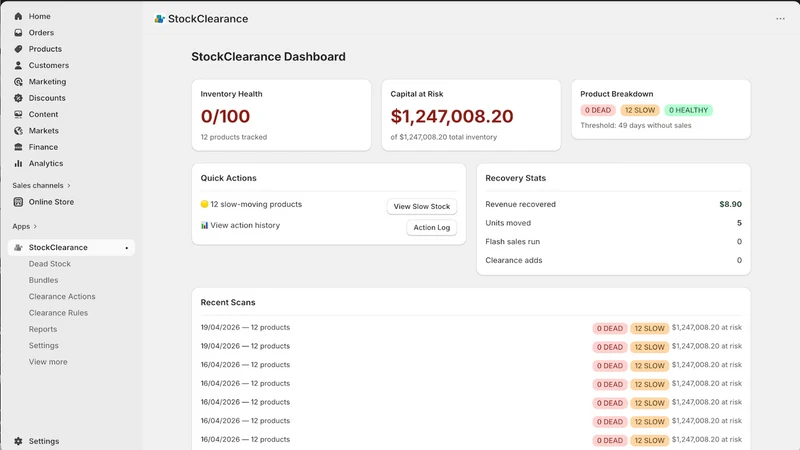Open the three-dot more menu in header
This screenshot has height=450, width=800.
pos(780,19)
